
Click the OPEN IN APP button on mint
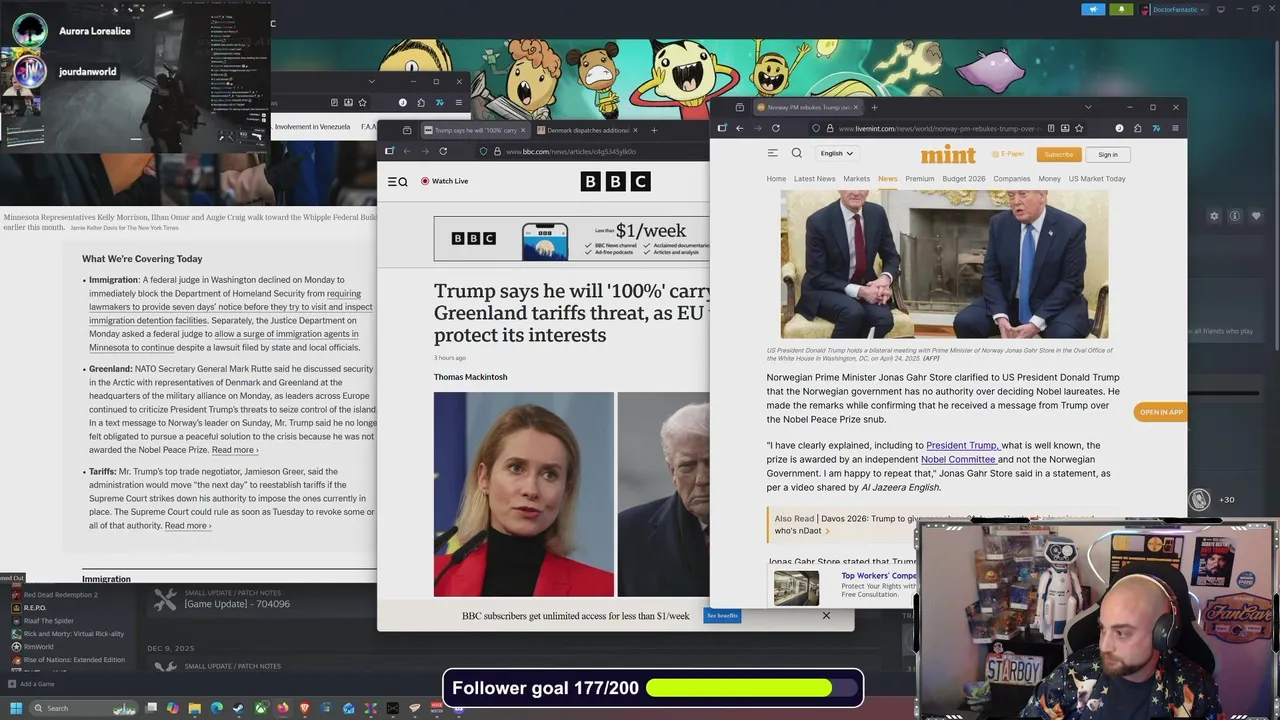coord(1161,412)
